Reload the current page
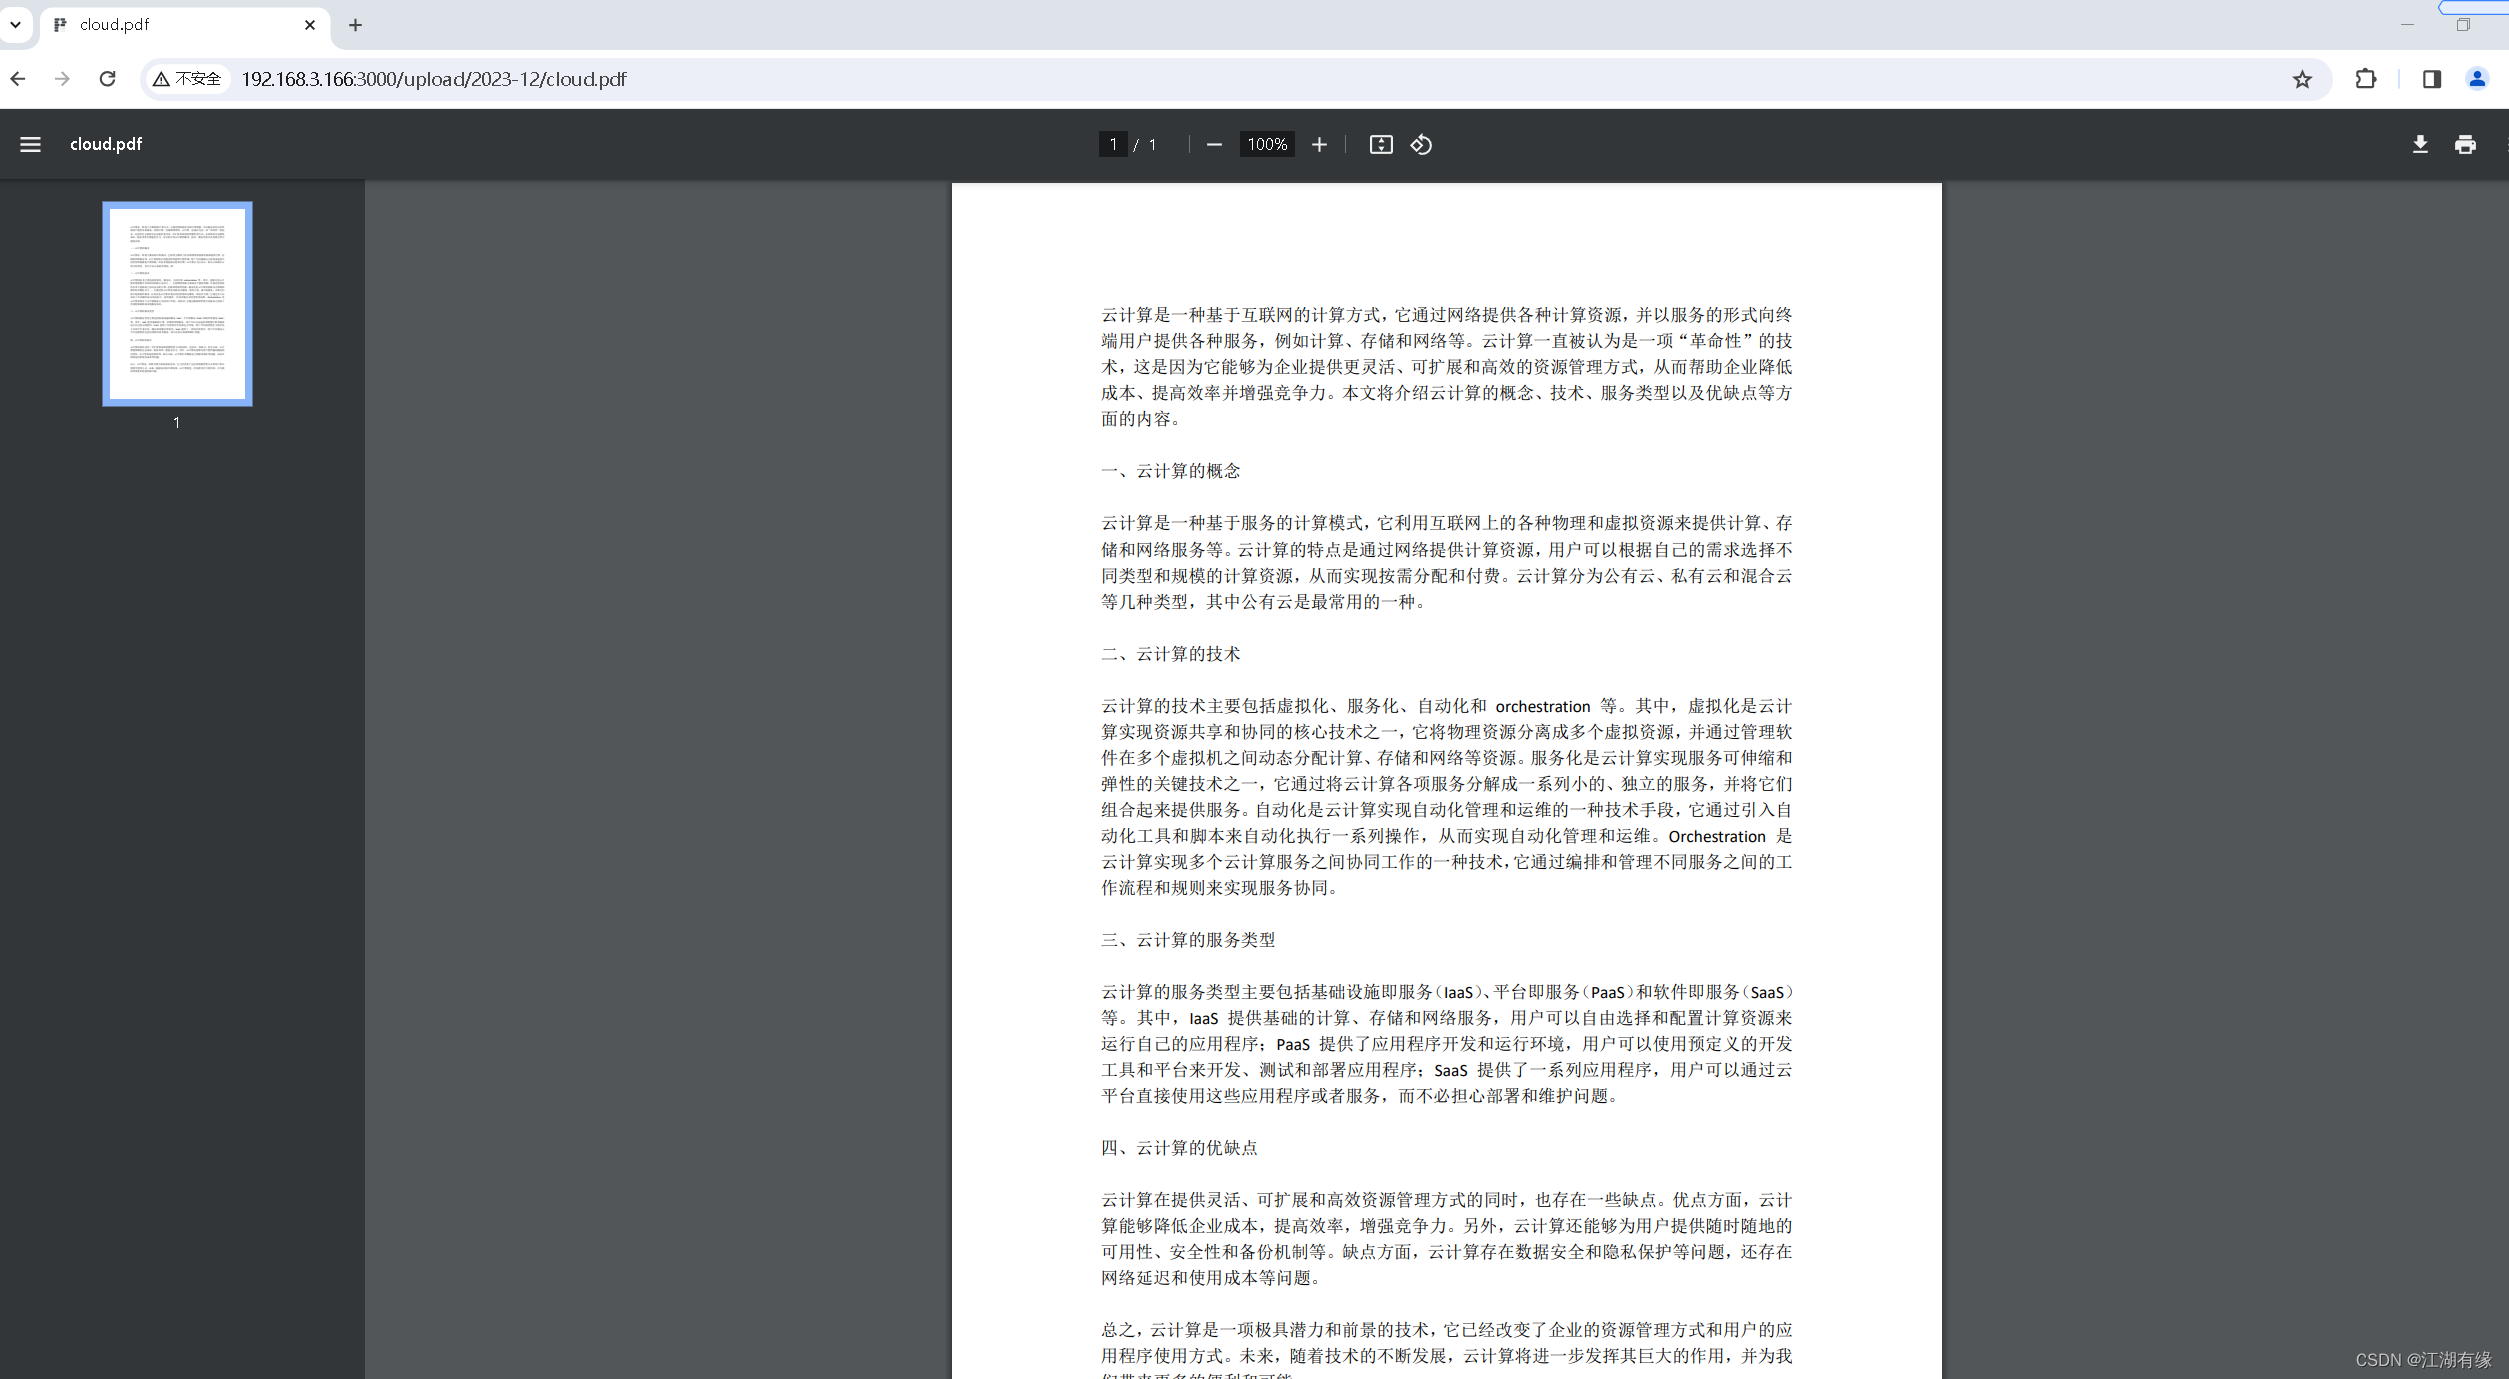The height and width of the screenshot is (1379, 2509). [x=106, y=79]
